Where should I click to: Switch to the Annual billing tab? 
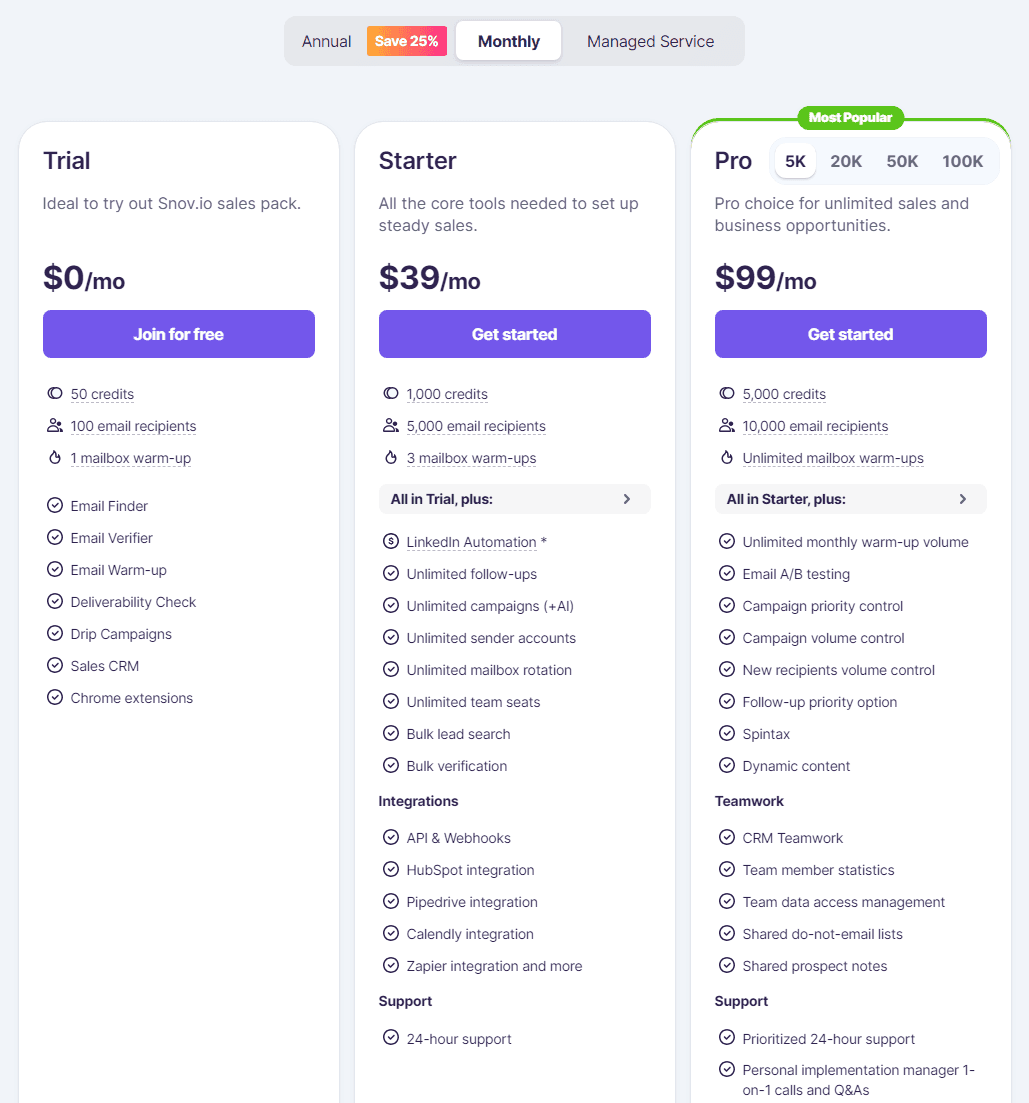(326, 41)
